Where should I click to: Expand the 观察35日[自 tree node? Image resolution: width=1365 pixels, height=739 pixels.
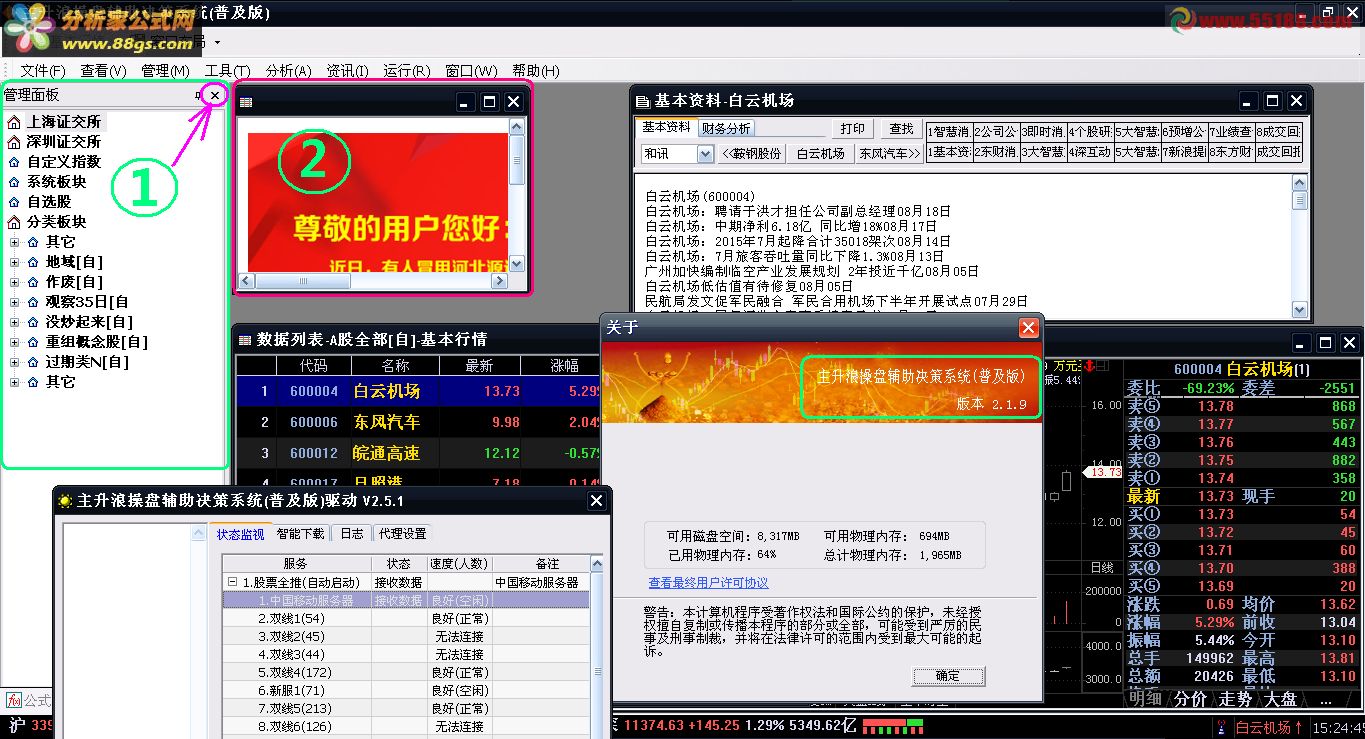tap(14, 302)
